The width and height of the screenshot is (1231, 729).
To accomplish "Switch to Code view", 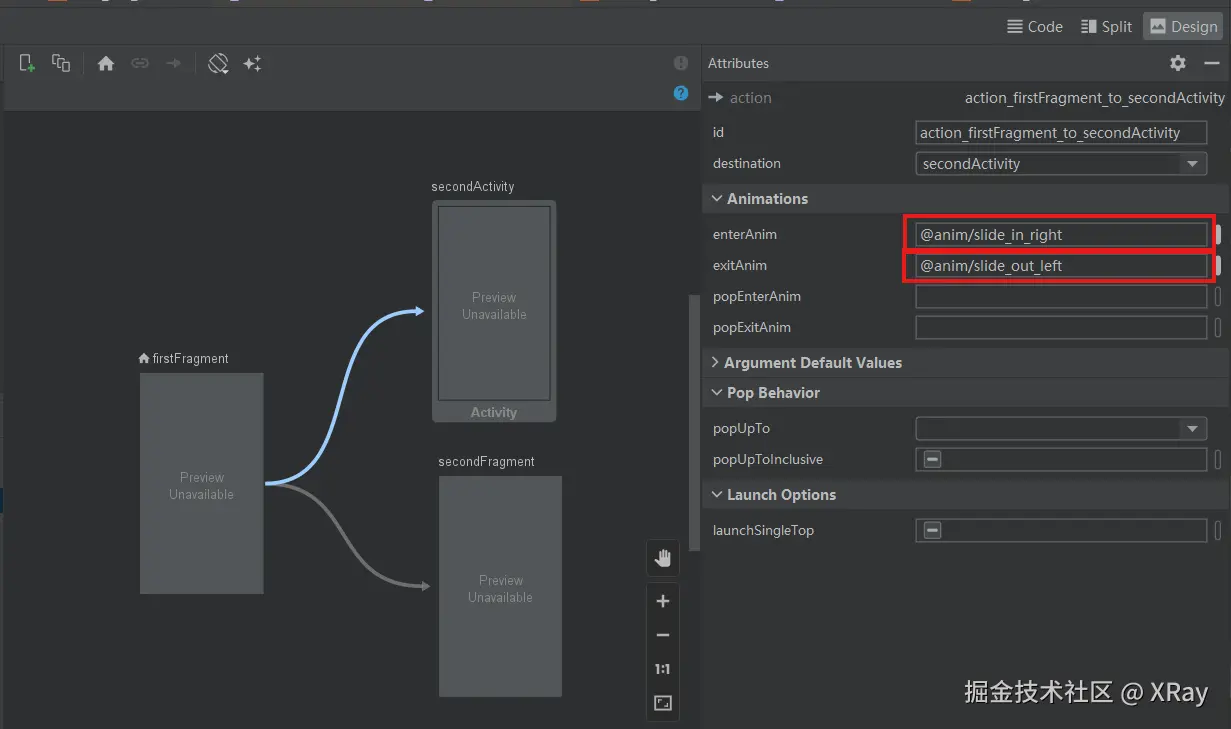I will pyautogui.click(x=1035, y=26).
